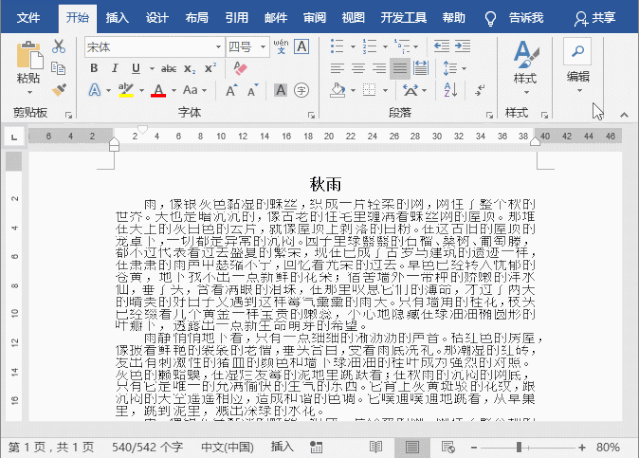The image size is (639, 458).
Task: Expand underline style dropdown arrow
Action: [152, 68]
